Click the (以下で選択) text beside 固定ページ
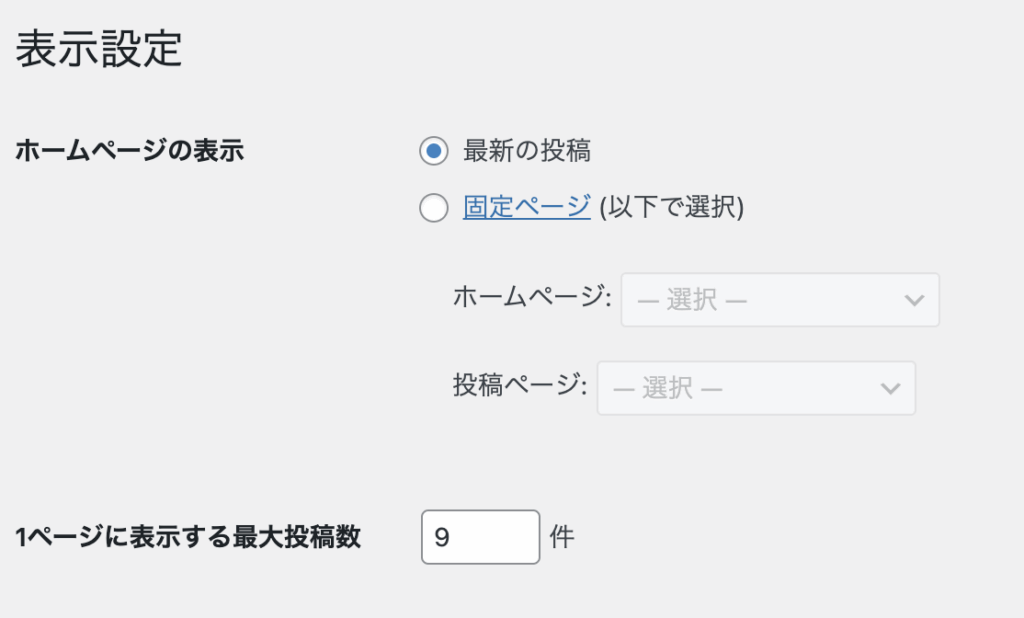Screen dimensions: 1024x618 pyautogui.click(x=671, y=208)
